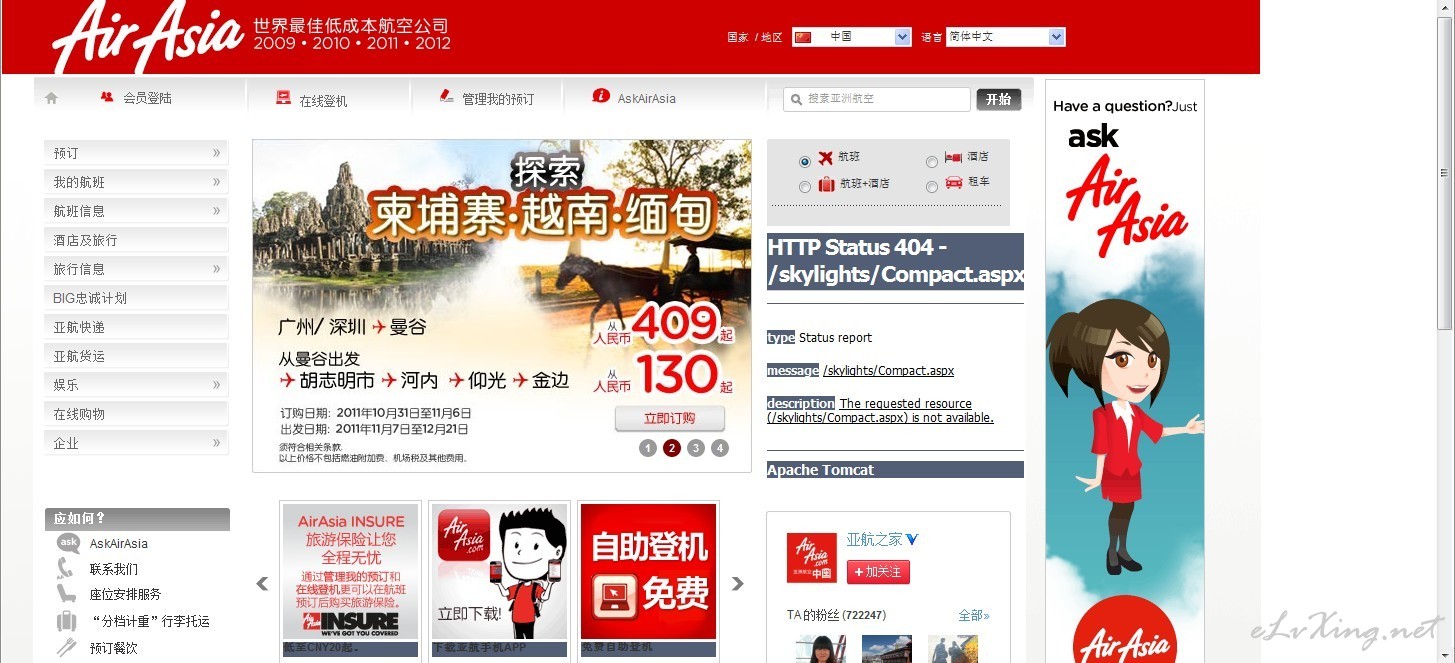1455x663 pixels.
Task: Click the scrollbar up arrow
Action: pos(1444,8)
